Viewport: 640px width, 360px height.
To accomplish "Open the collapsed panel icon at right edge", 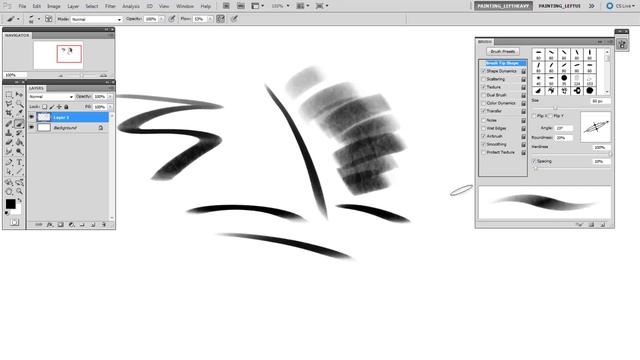I will click(x=622, y=44).
